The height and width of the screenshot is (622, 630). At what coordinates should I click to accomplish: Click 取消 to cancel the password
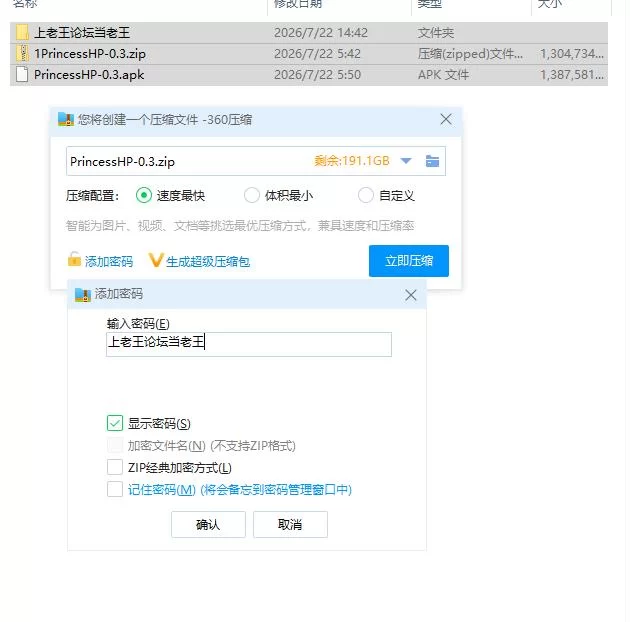290,524
